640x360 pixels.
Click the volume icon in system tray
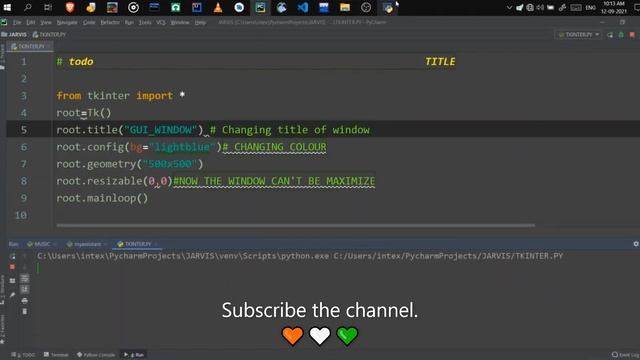pos(540,7)
